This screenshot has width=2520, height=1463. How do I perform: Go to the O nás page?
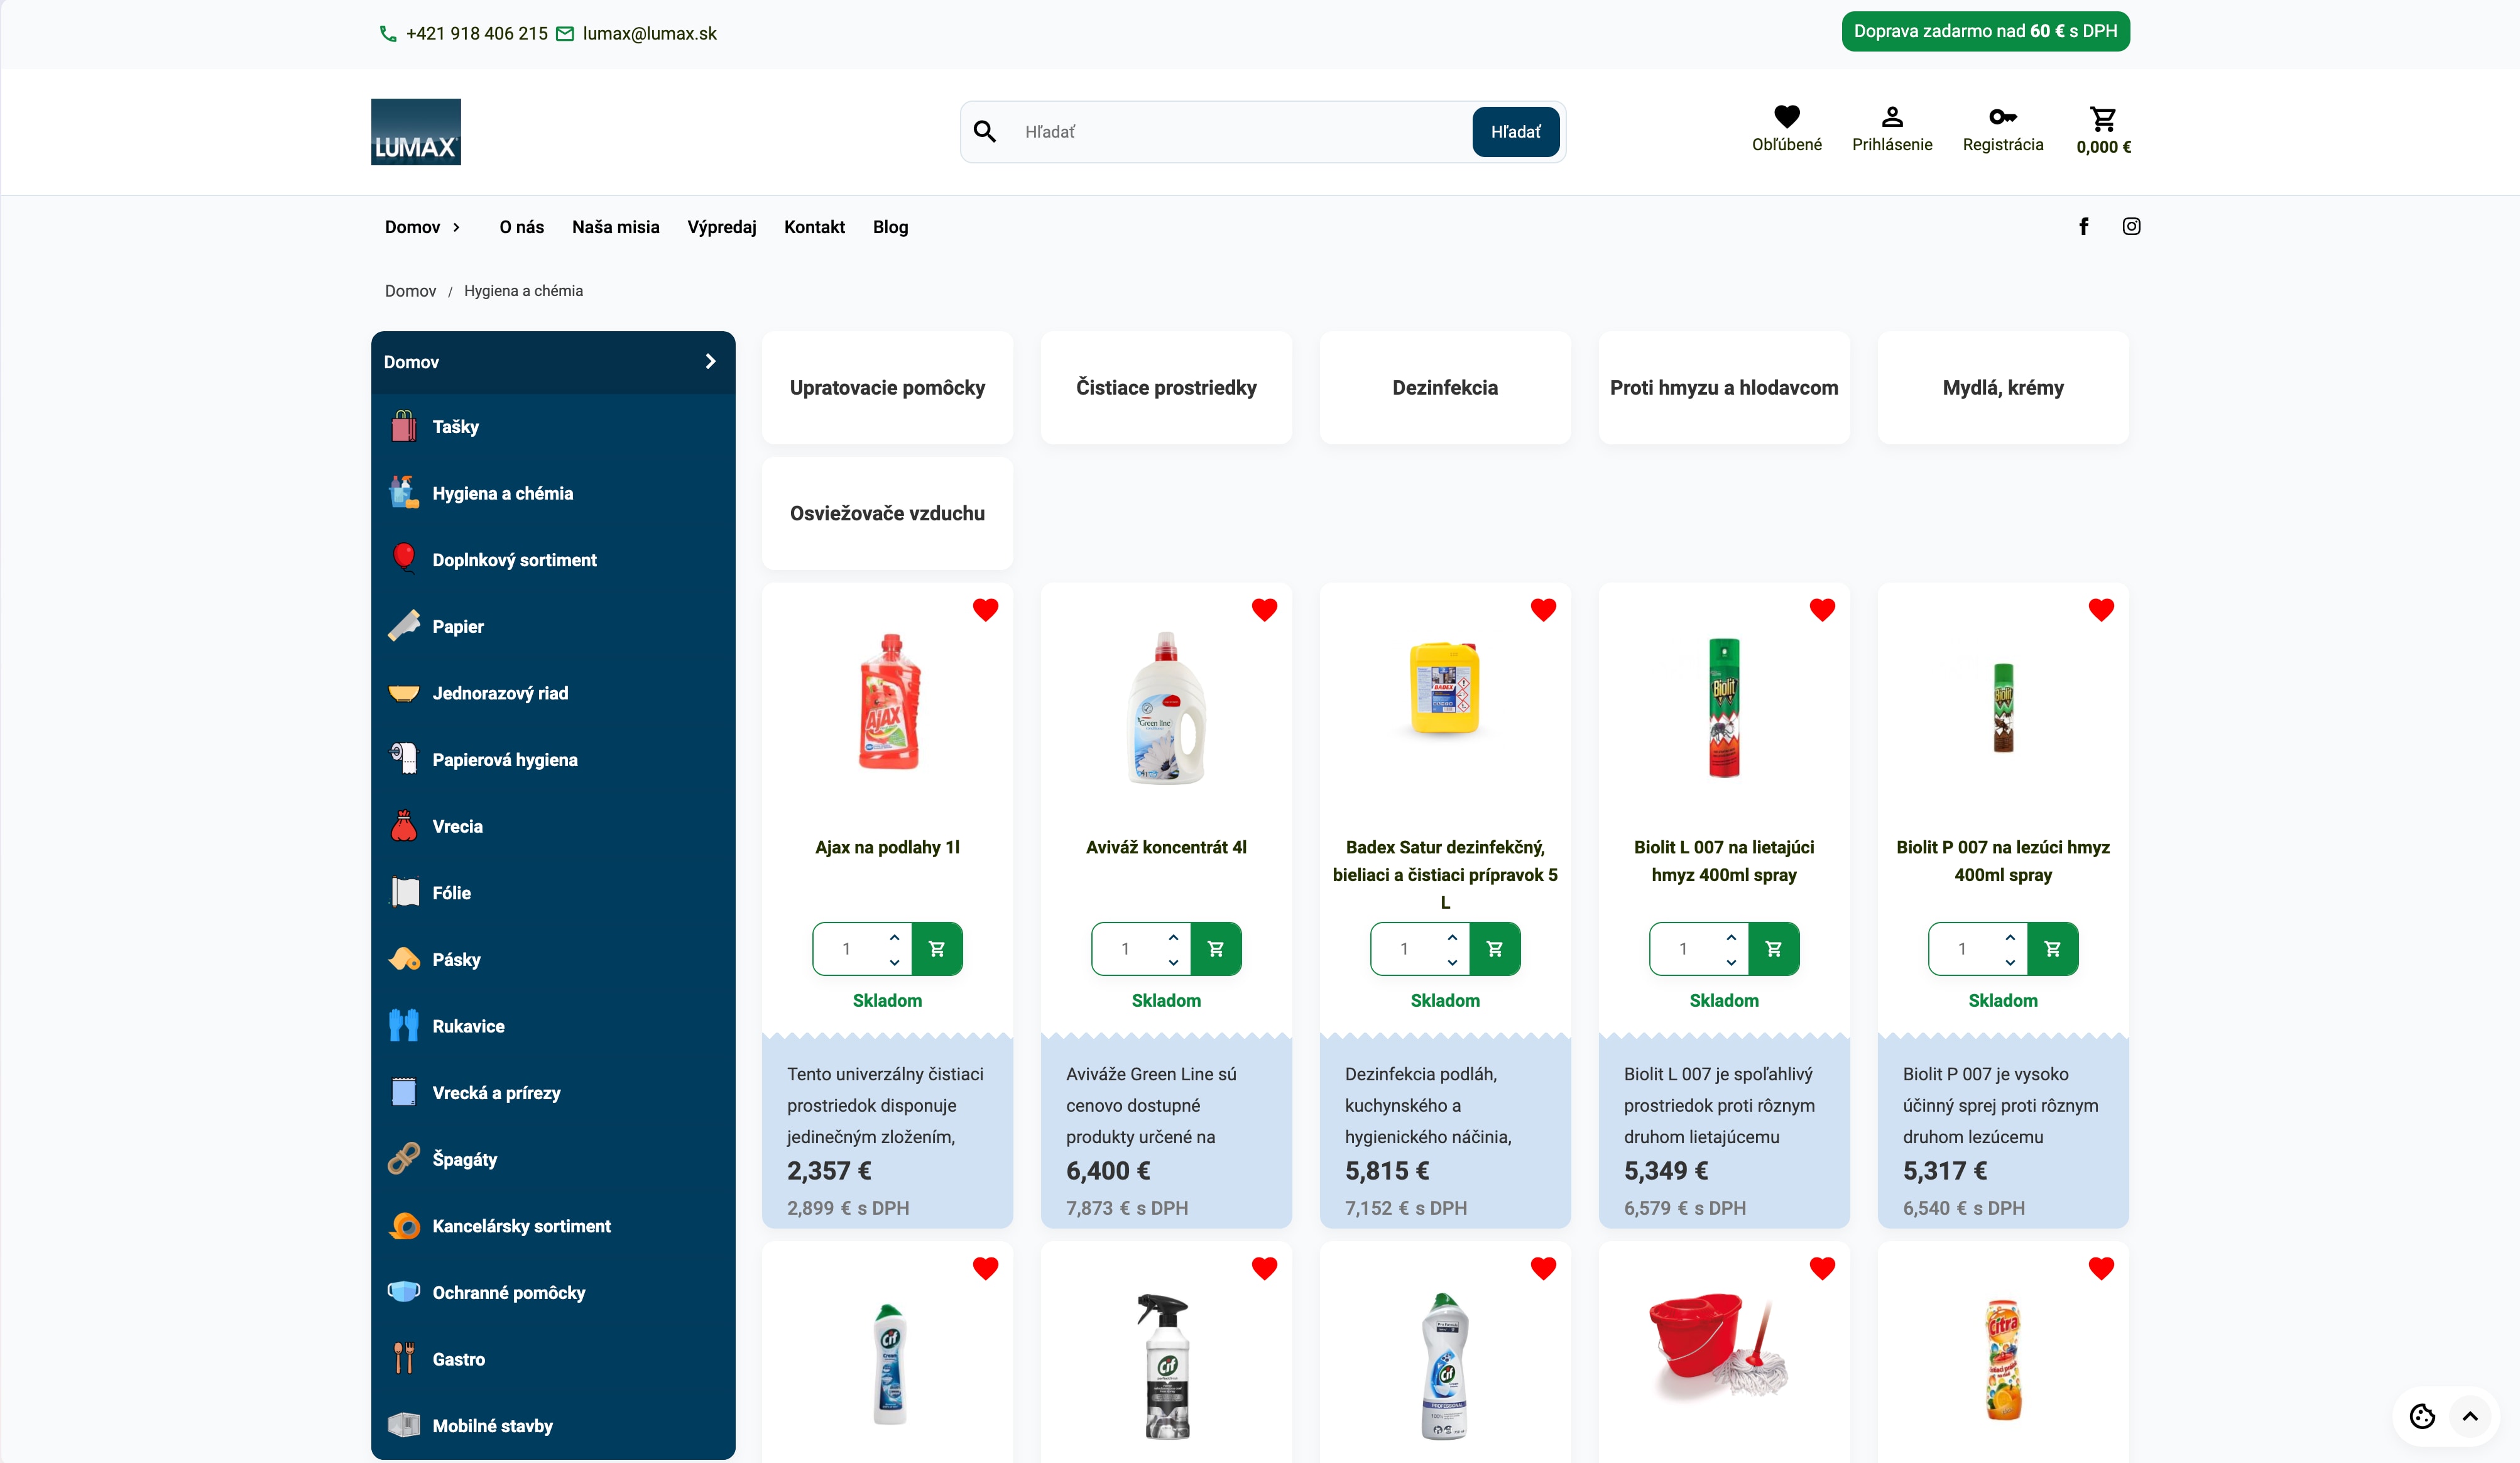[522, 227]
